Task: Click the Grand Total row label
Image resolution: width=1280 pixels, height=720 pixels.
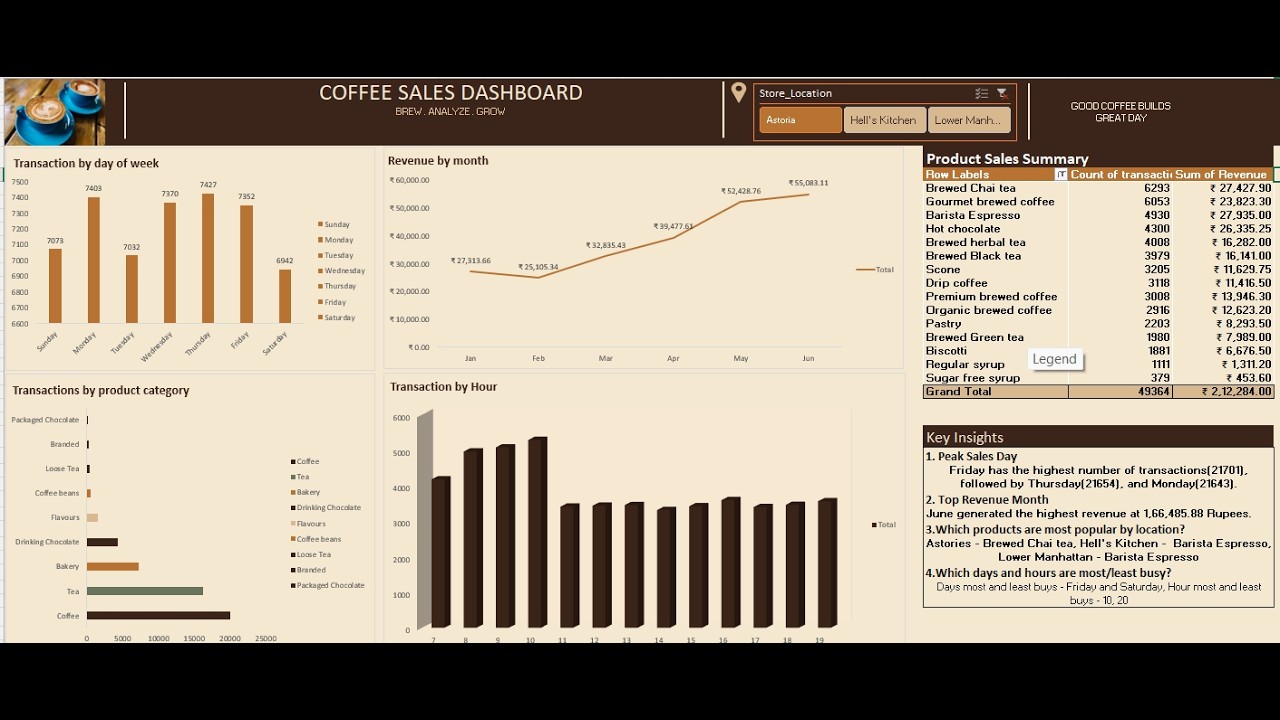Action: 959,391
